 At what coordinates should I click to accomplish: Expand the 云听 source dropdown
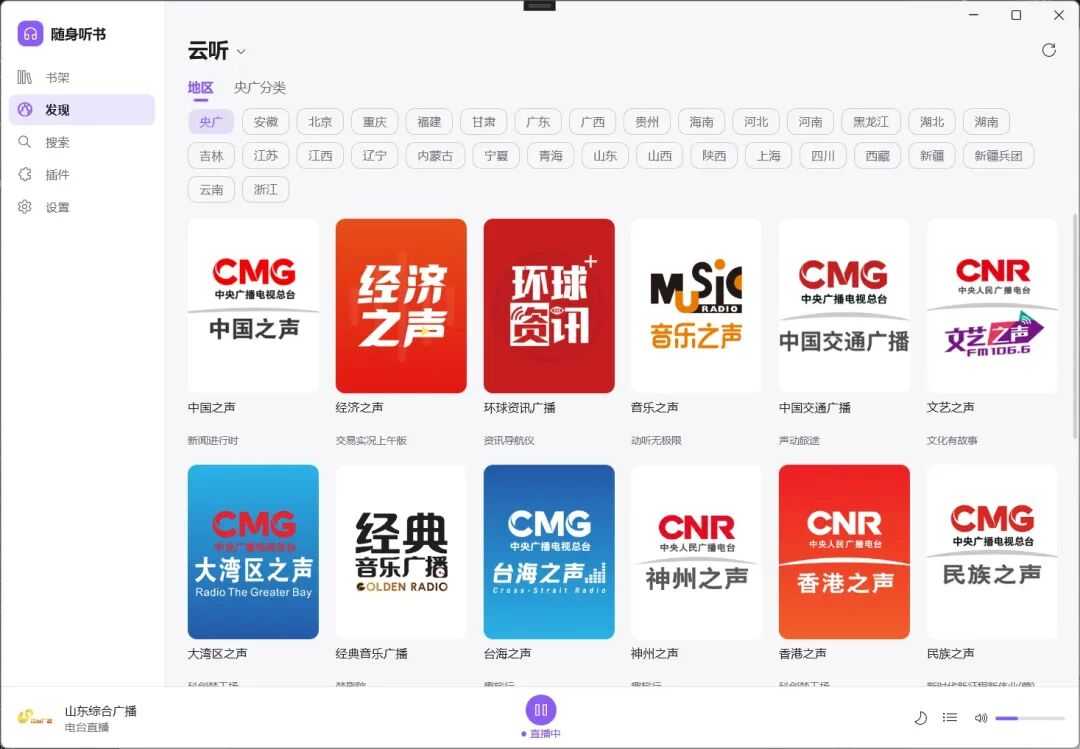coord(240,52)
